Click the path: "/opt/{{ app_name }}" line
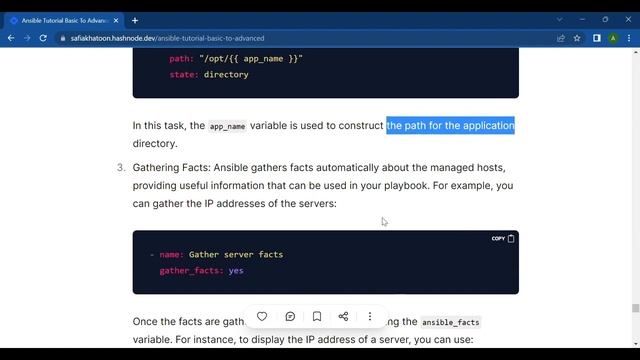 (x=236, y=59)
